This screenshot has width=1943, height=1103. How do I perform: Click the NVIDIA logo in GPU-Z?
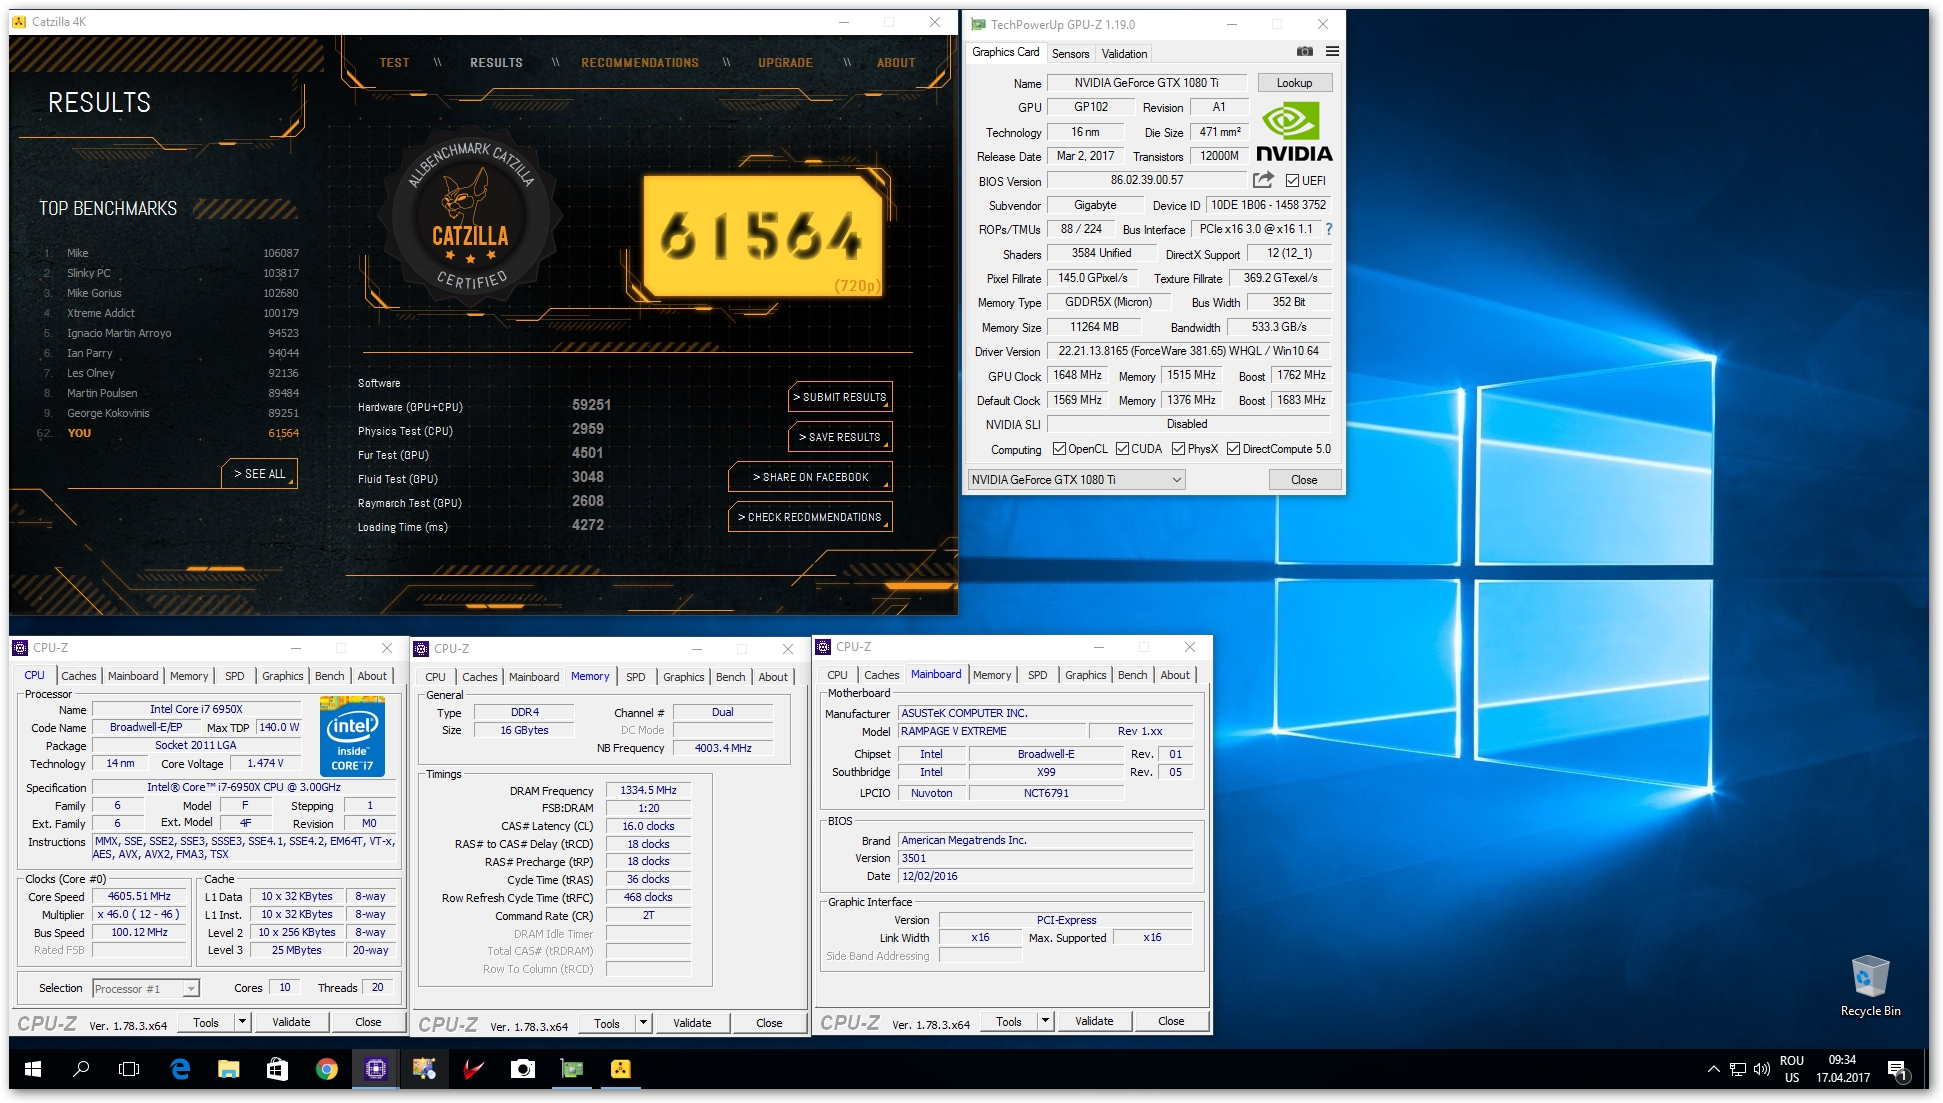1294,132
